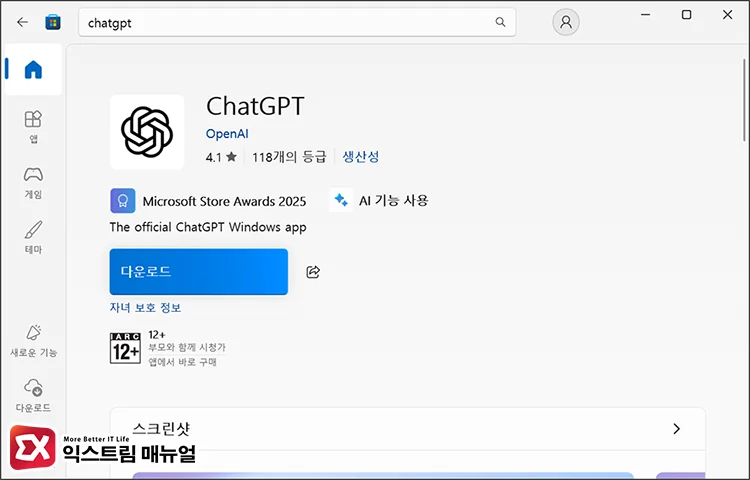Minimize the Microsoft Store window
The width and height of the screenshot is (750, 480).
tap(645, 15)
